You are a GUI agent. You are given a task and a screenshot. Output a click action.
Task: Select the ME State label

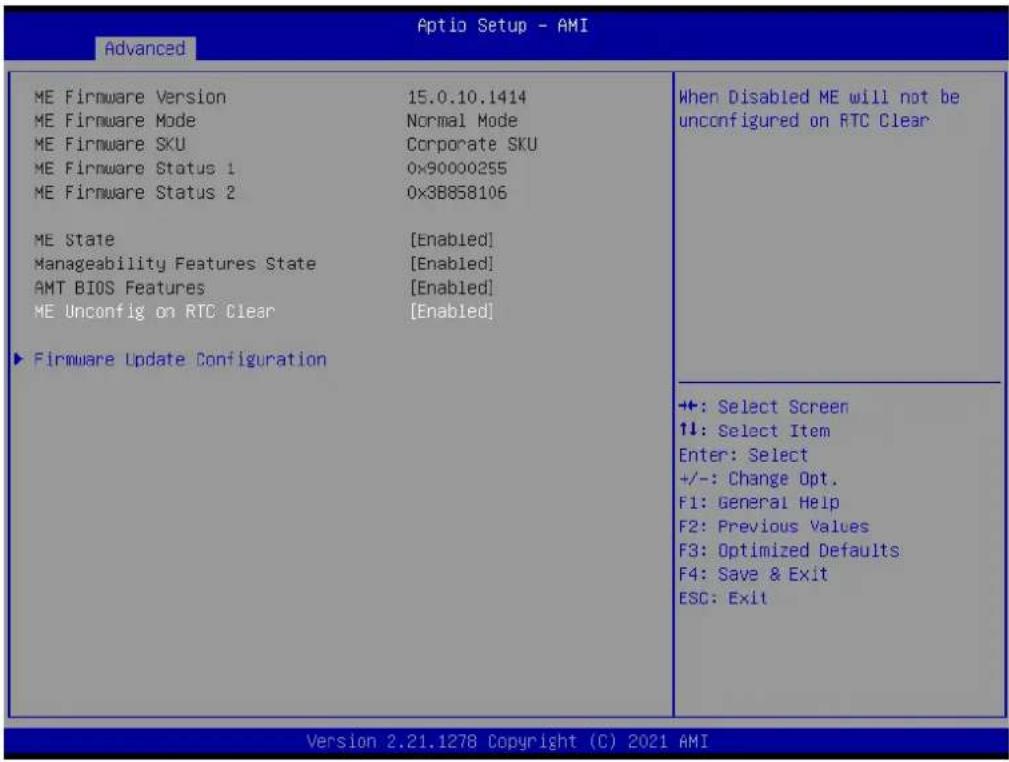click(x=74, y=240)
